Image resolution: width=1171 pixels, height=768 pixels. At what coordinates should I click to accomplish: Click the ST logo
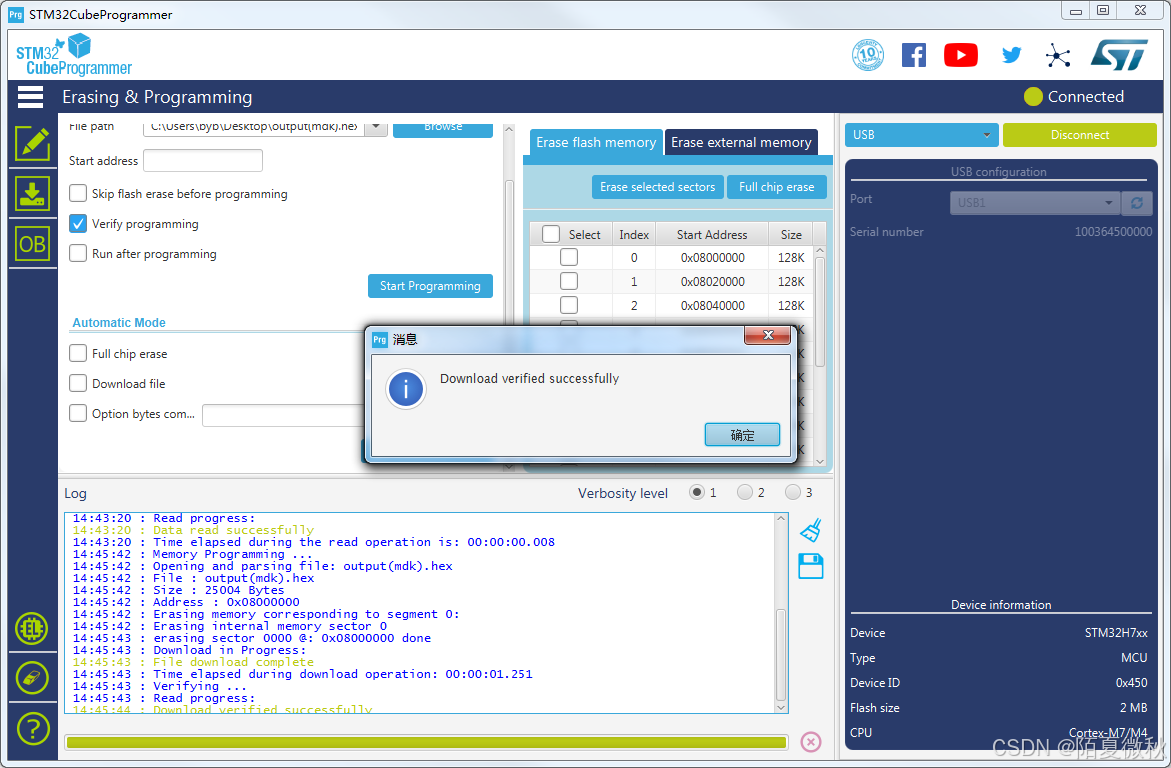click(1119, 55)
